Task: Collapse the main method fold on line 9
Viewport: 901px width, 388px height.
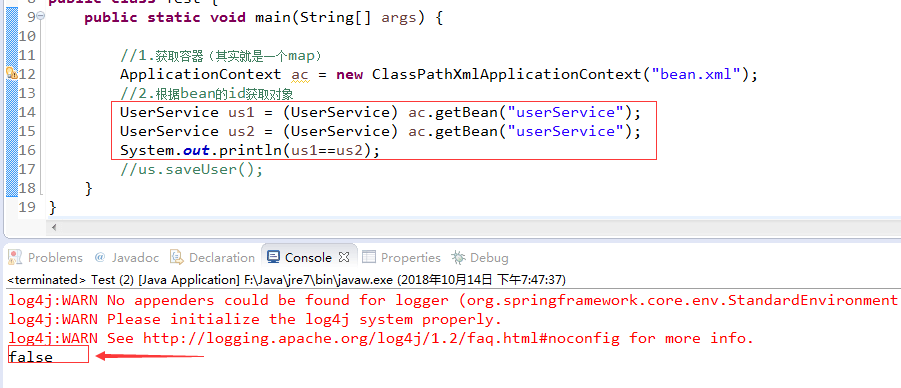Action: [39, 17]
